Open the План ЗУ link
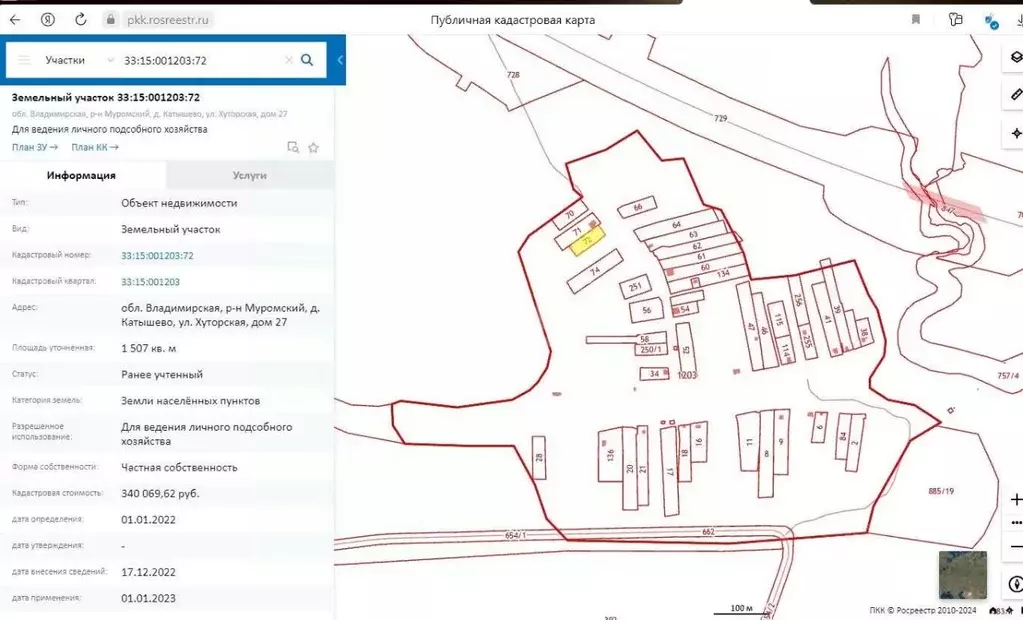This screenshot has height=620, width=1023. pos(35,147)
